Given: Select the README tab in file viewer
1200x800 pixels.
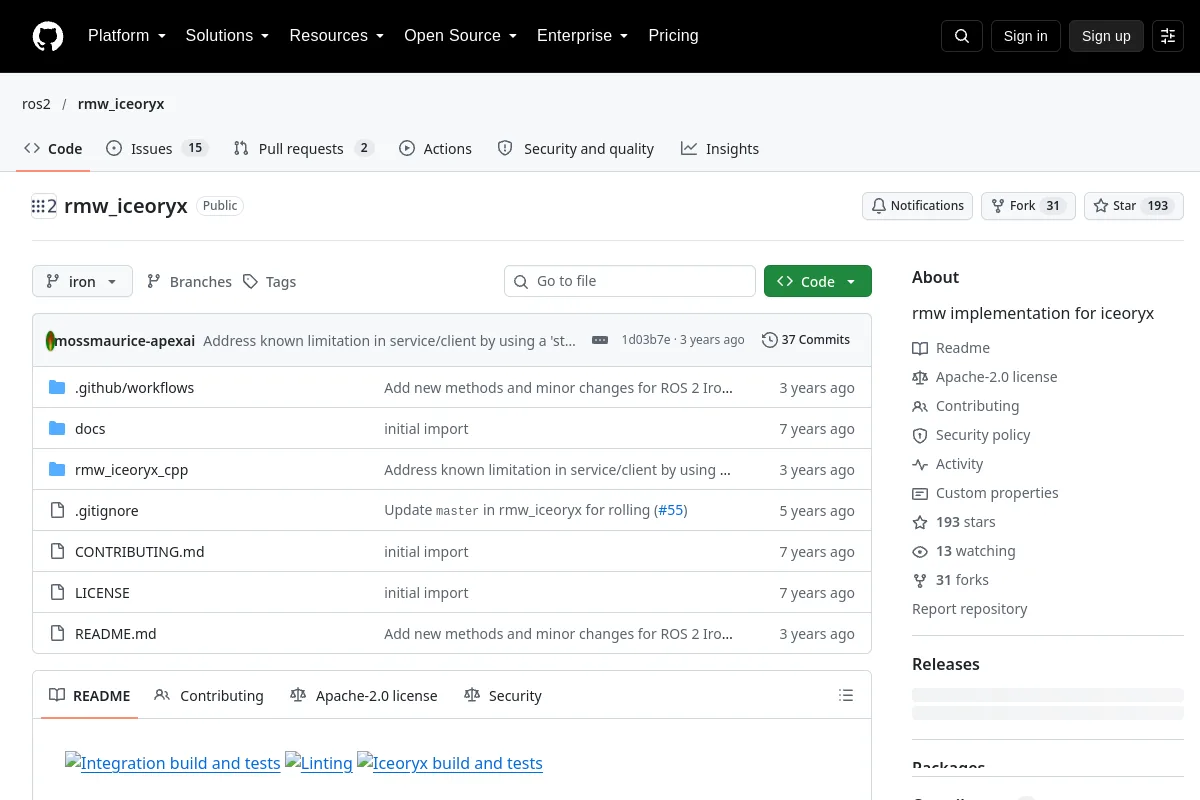Looking at the screenshot, I should (90, 695).
